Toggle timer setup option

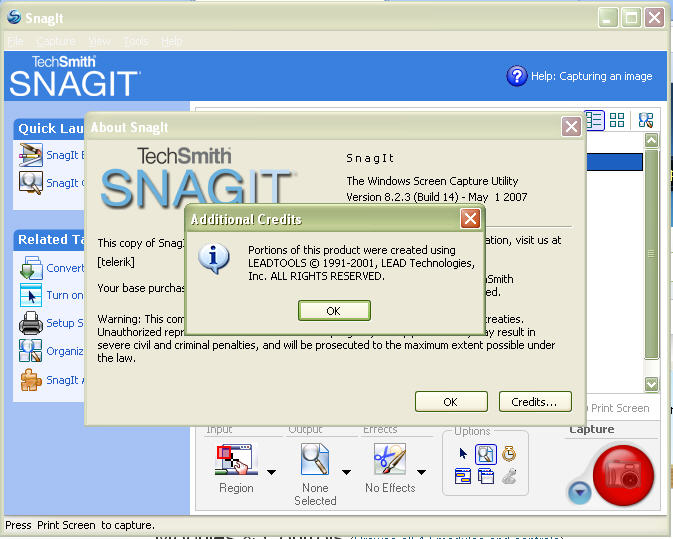coord(509,454)
